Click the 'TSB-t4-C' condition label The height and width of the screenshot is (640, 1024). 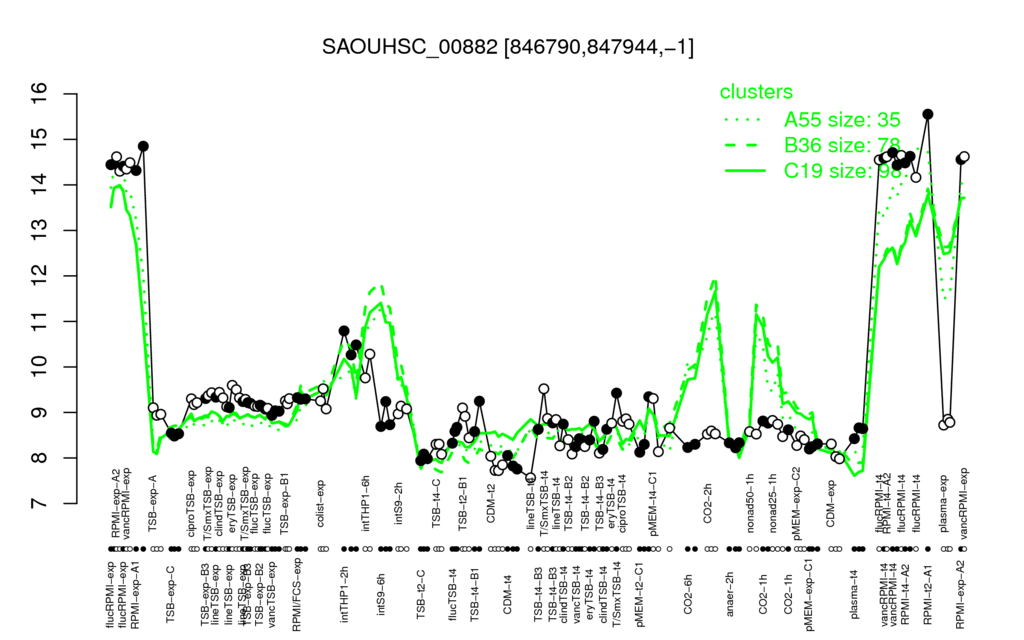[436, 503]
